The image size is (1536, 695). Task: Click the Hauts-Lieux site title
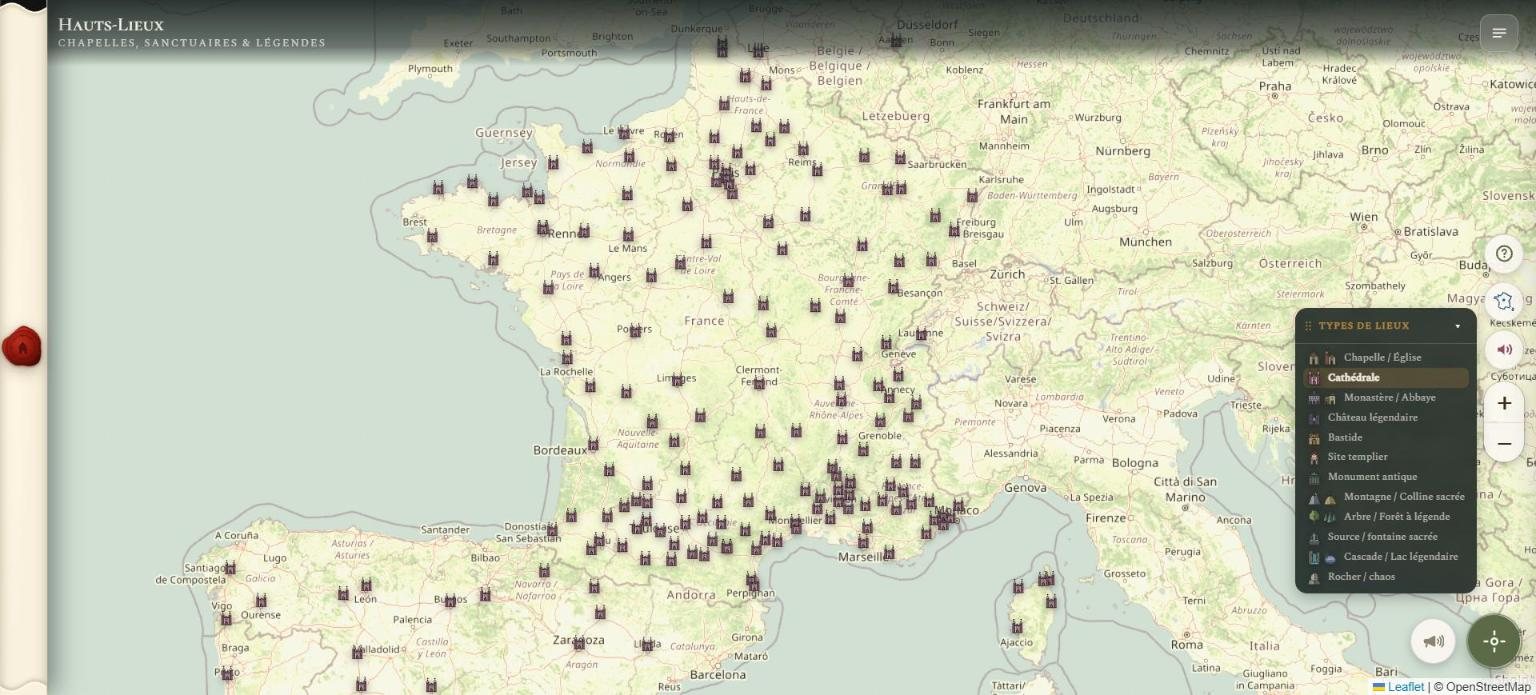click(x=111, y=24)
